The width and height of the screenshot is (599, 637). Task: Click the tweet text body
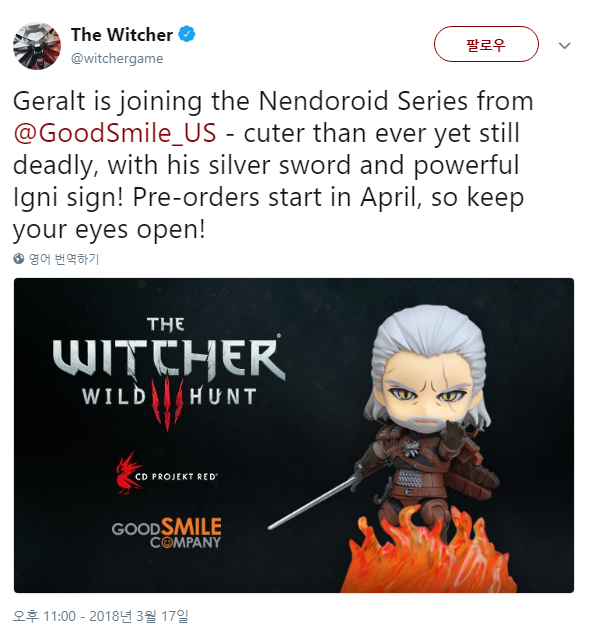(x=272, y=165)
